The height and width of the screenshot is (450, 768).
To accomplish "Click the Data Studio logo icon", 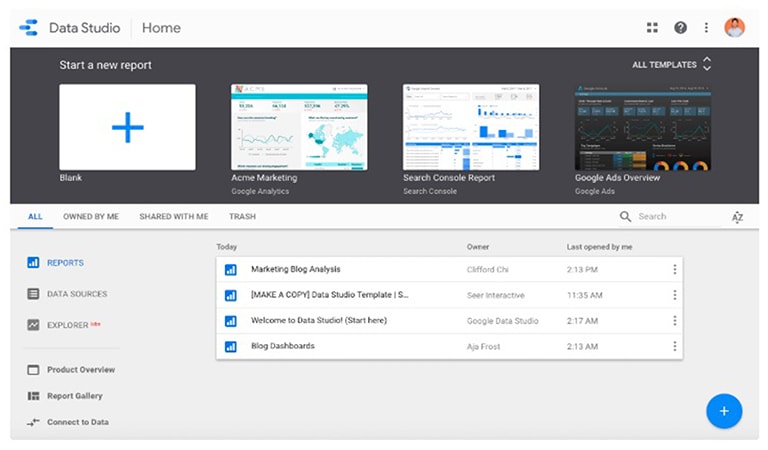I will click(29, 27).
